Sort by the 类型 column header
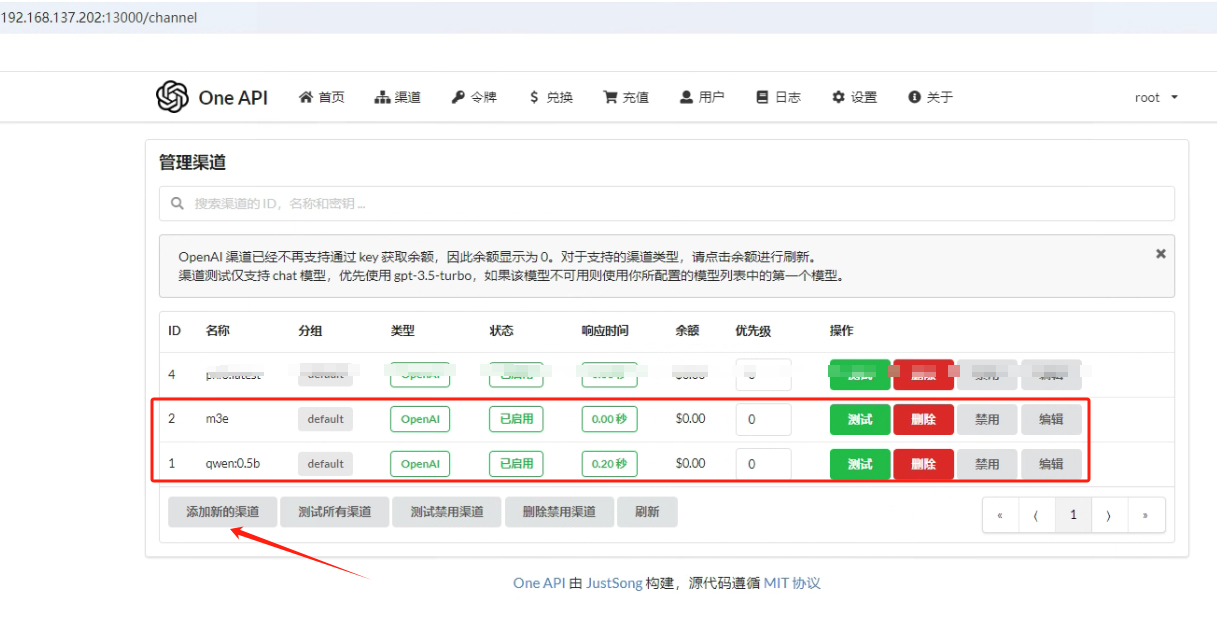This screenshot has height=622, width=1217. tap(402, 331)
